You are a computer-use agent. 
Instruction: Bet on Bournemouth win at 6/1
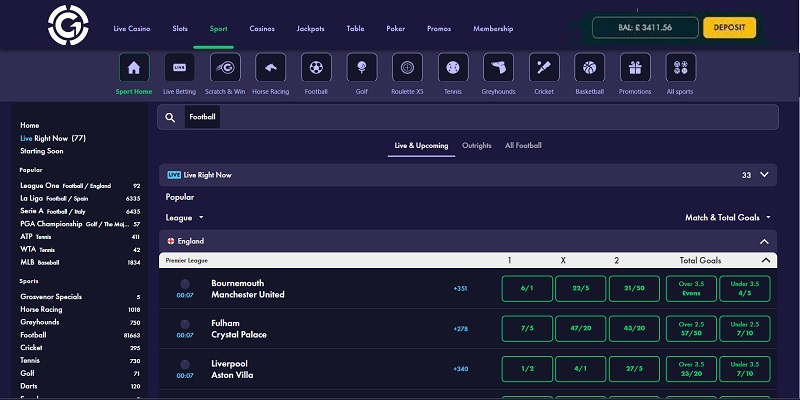[x=527, y=289]
